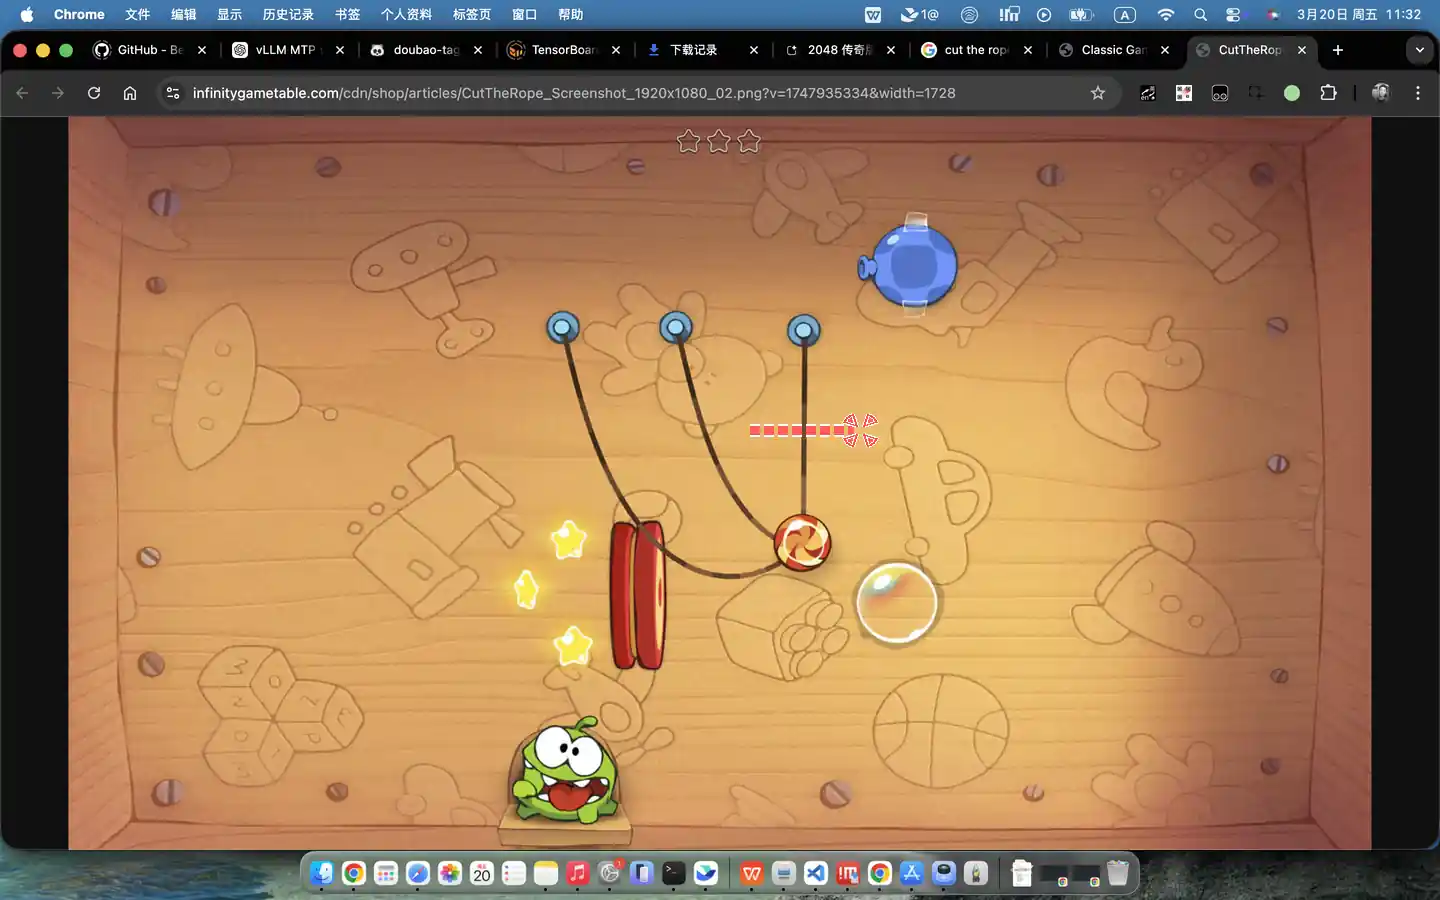This screenshot has height=900, width=1440.
Task: Click the Wi-Fi status icon
Action: point(1166,14)
